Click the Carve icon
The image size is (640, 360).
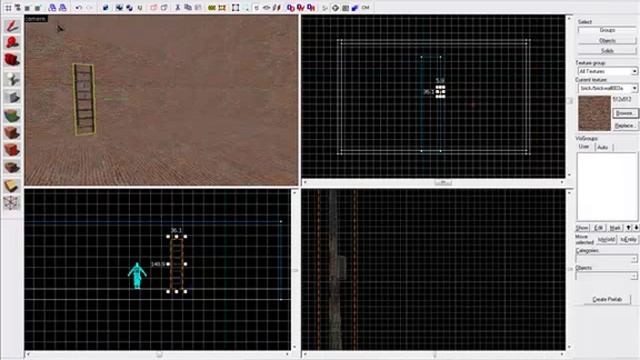106,7
